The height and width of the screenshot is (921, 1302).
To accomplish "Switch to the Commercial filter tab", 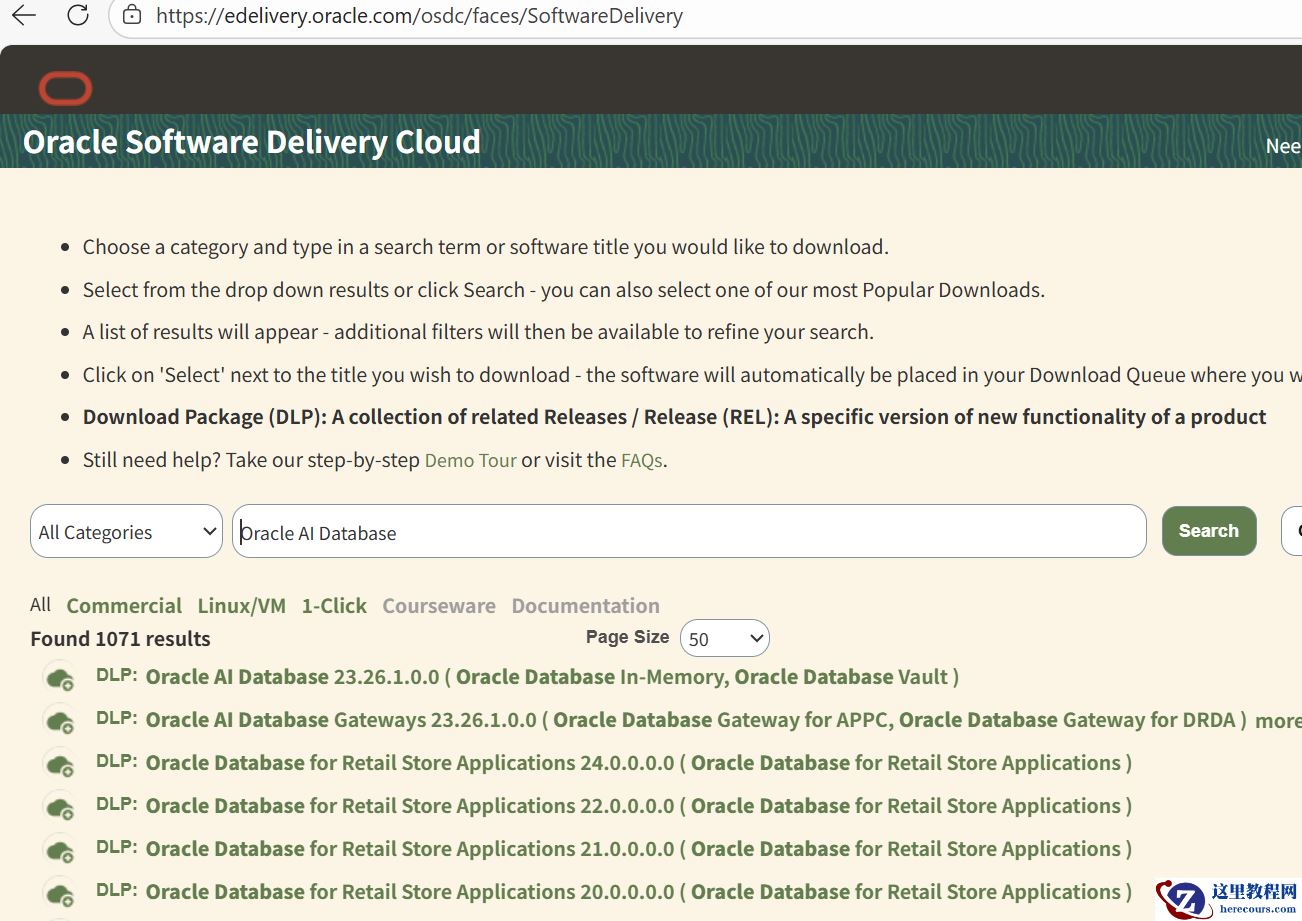I will click(124, 606).
